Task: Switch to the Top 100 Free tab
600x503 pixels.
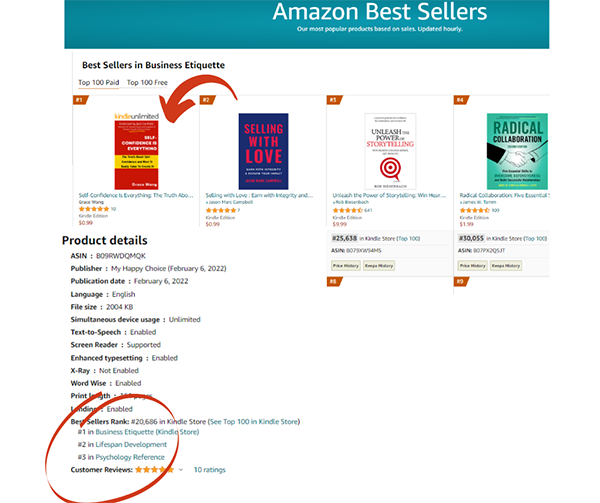Action: (x=147, y=82)
